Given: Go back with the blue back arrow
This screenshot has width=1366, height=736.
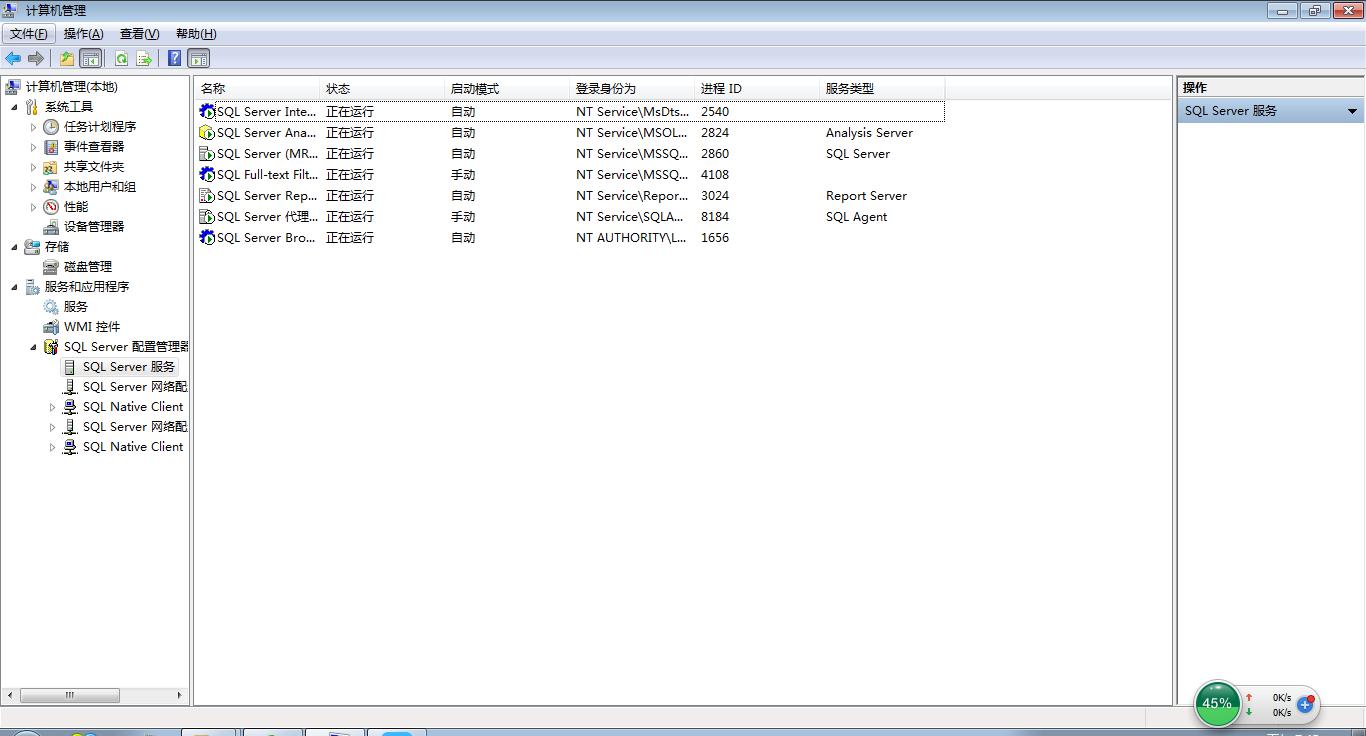Looking at the screenshot, I should point(13,58).
